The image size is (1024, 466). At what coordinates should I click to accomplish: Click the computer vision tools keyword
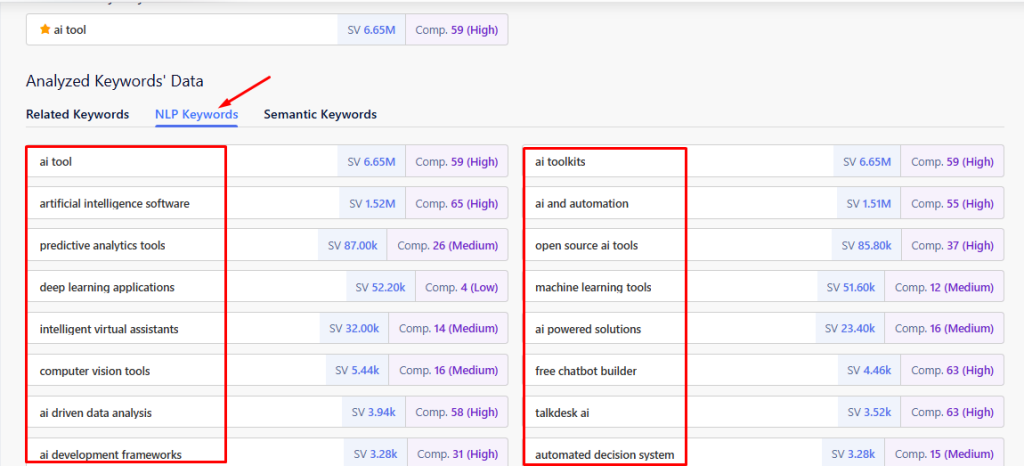[x=94, y=371]
